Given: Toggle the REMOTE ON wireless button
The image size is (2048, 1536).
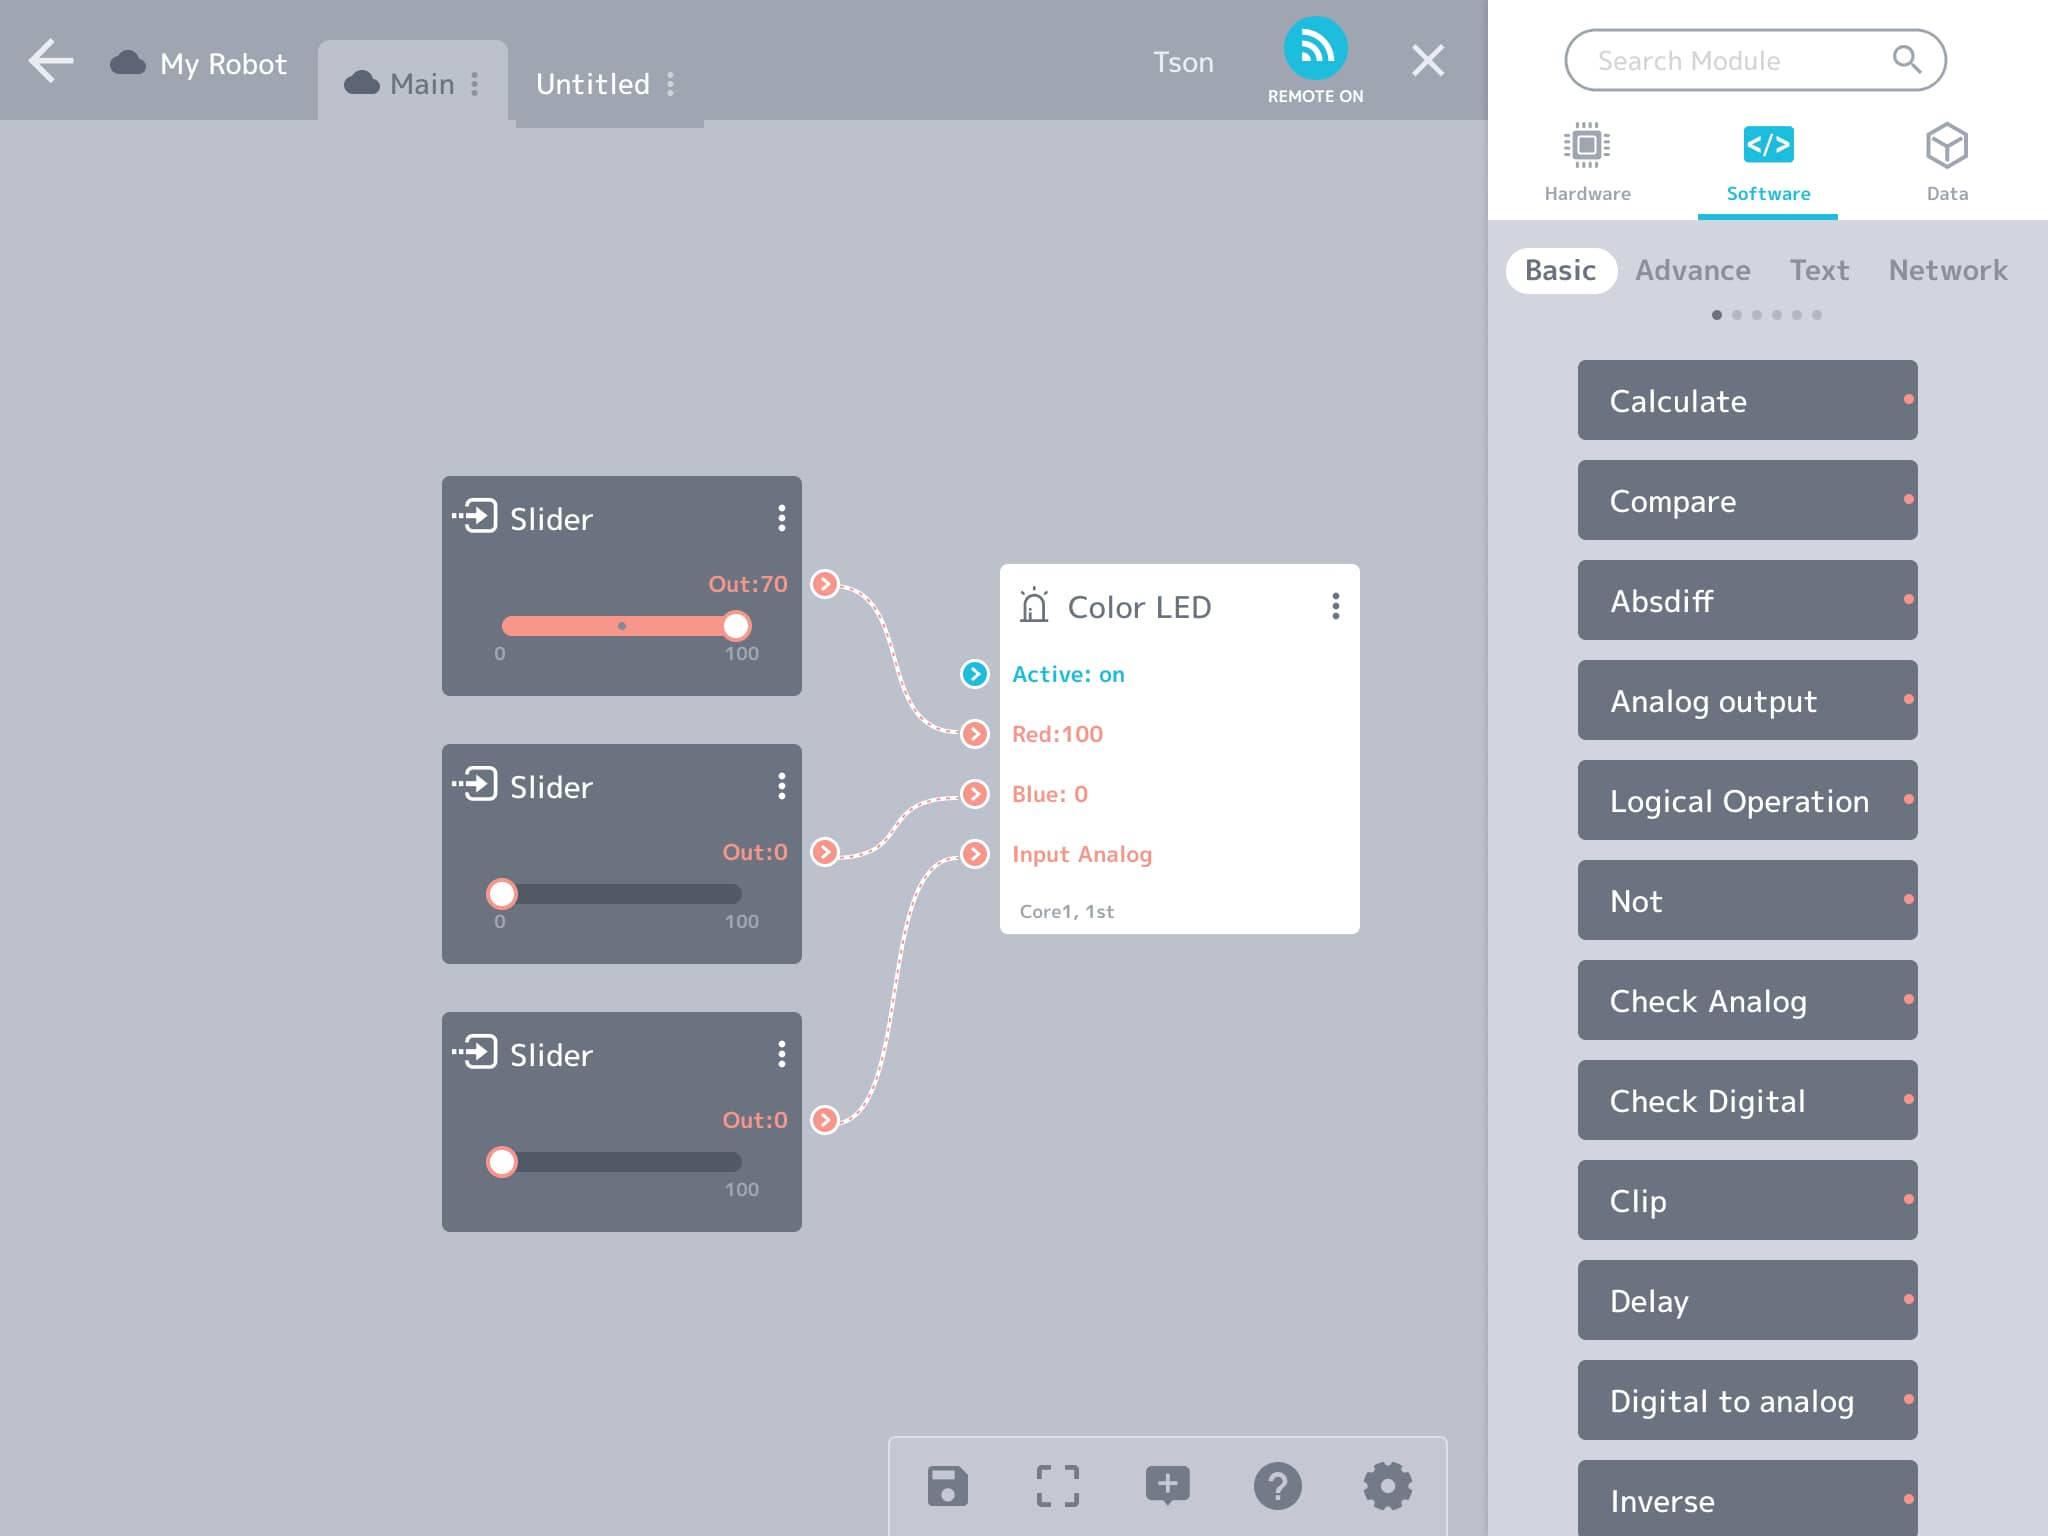Looking at the screenshot, I should 1315,50.
